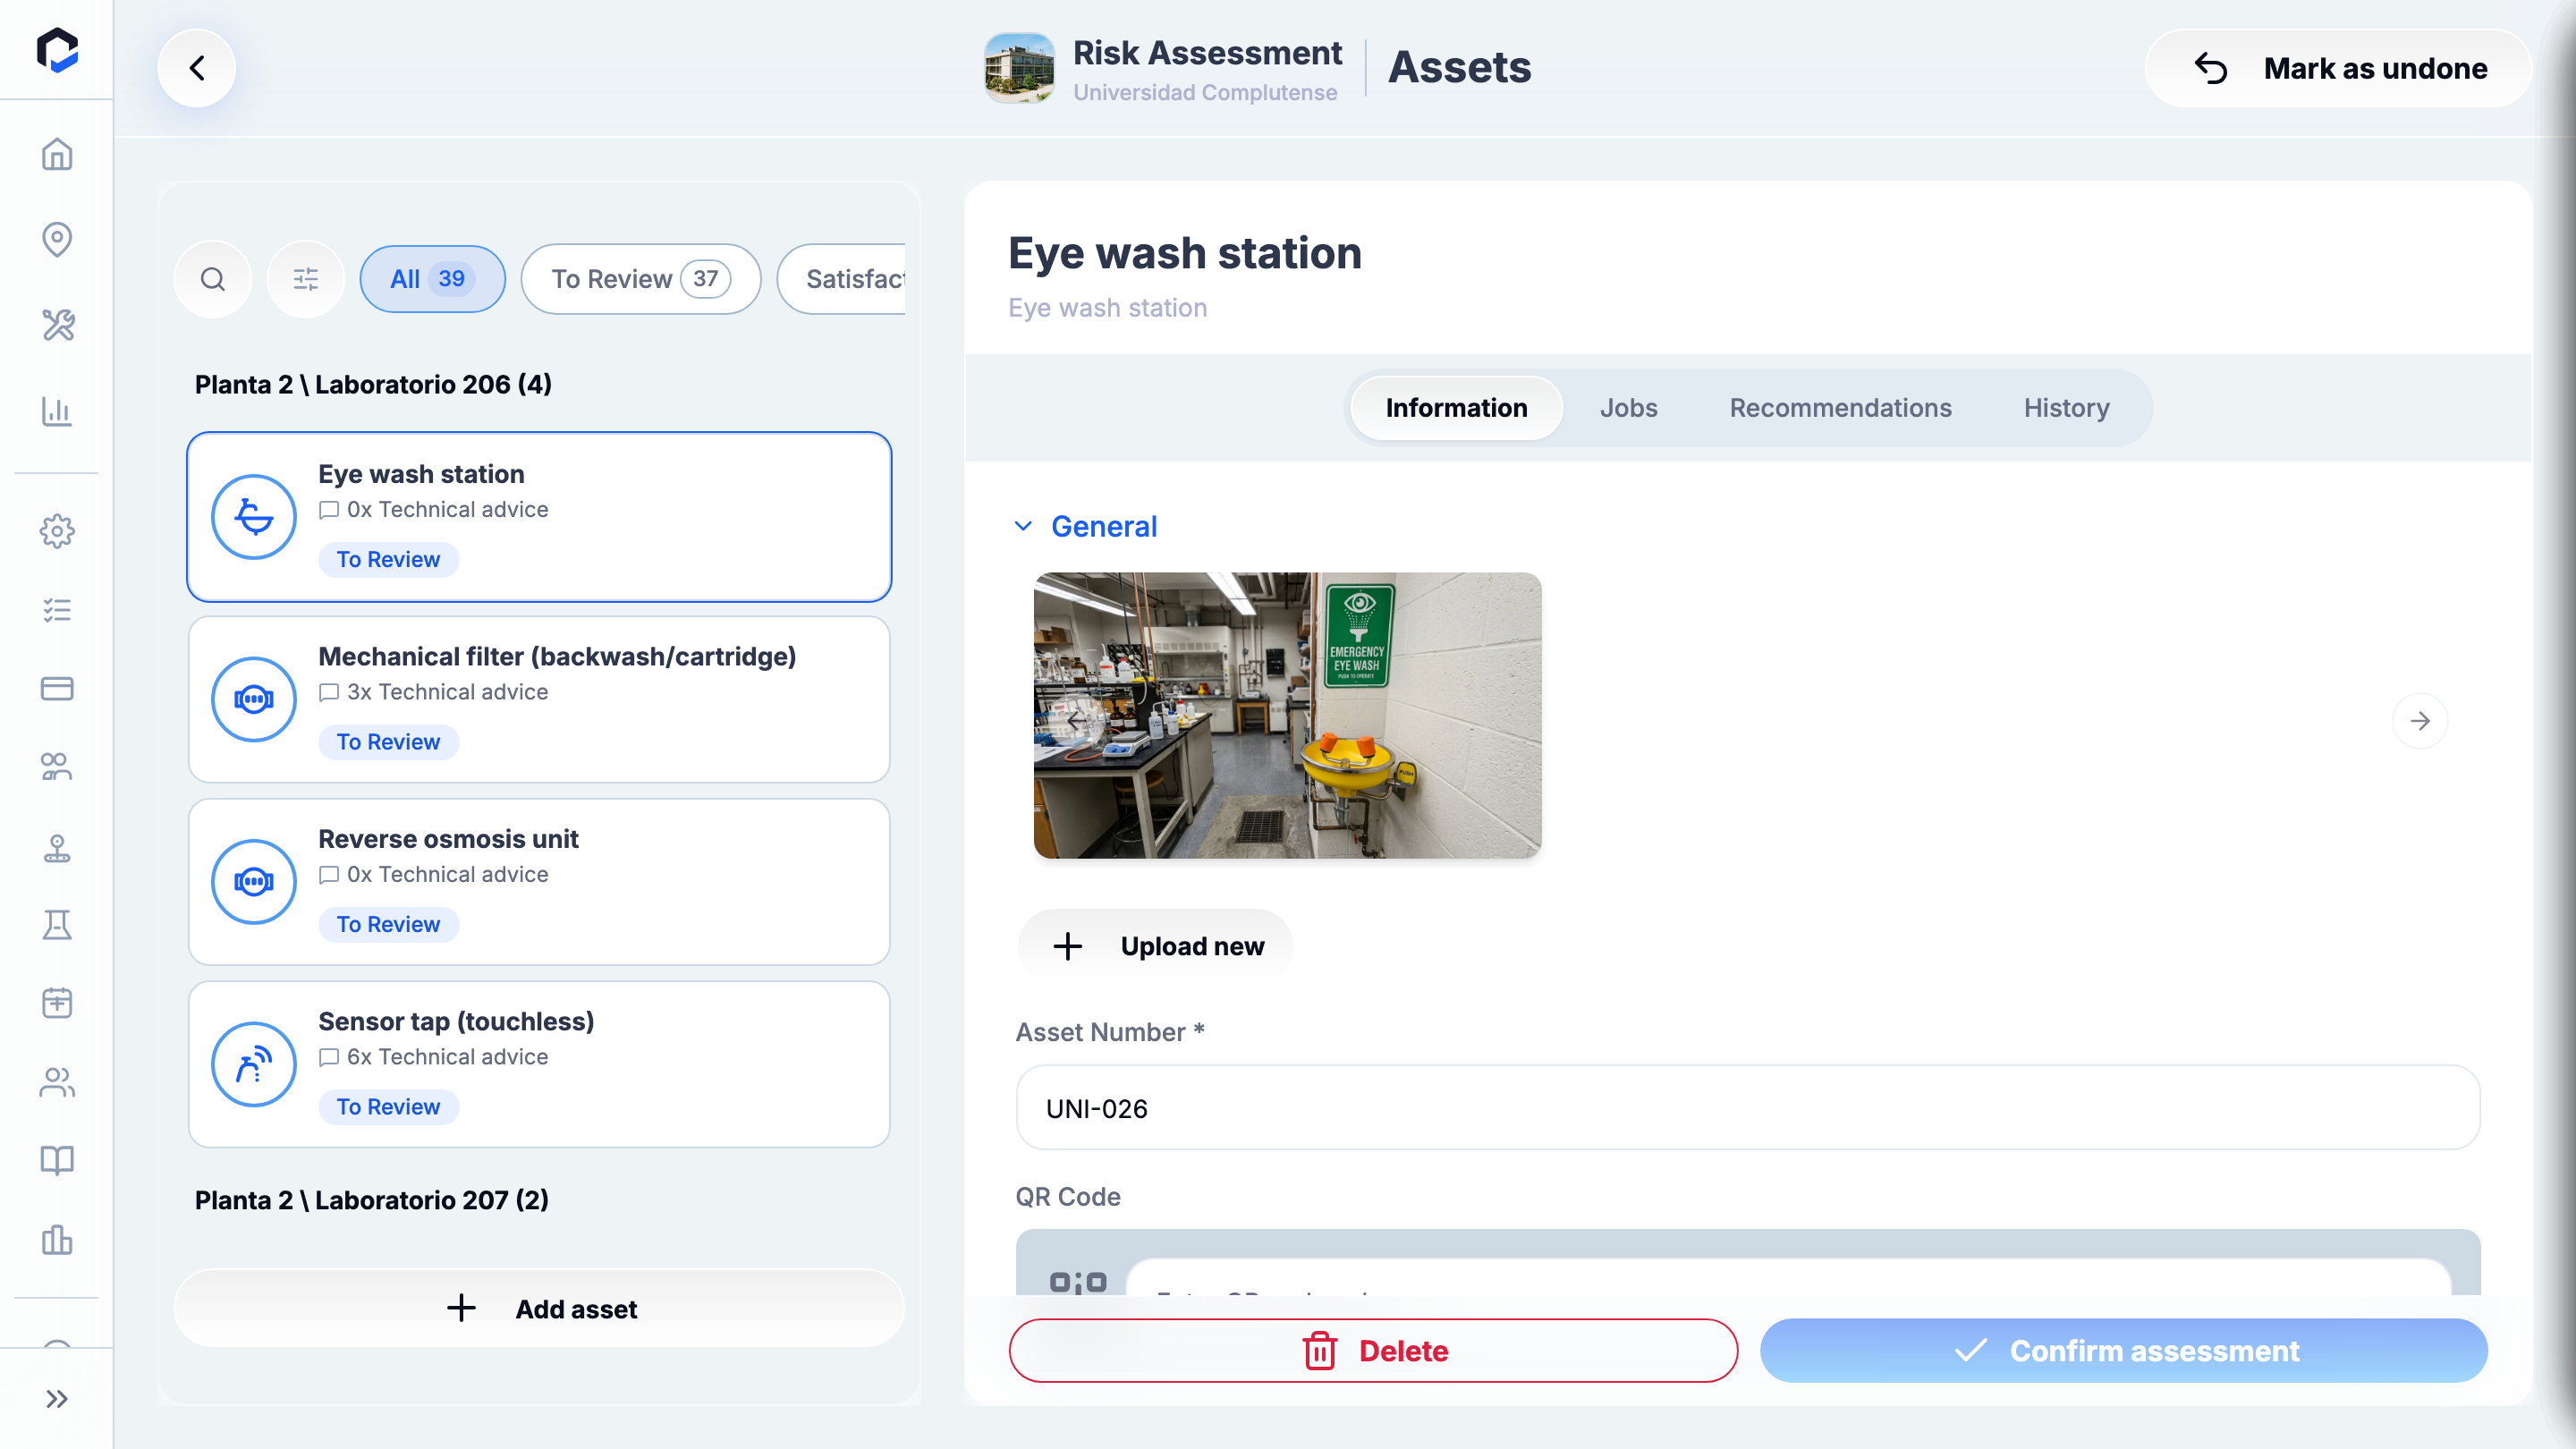
Task: Click To Review badge on Sensor tap
Action: 388,1107
